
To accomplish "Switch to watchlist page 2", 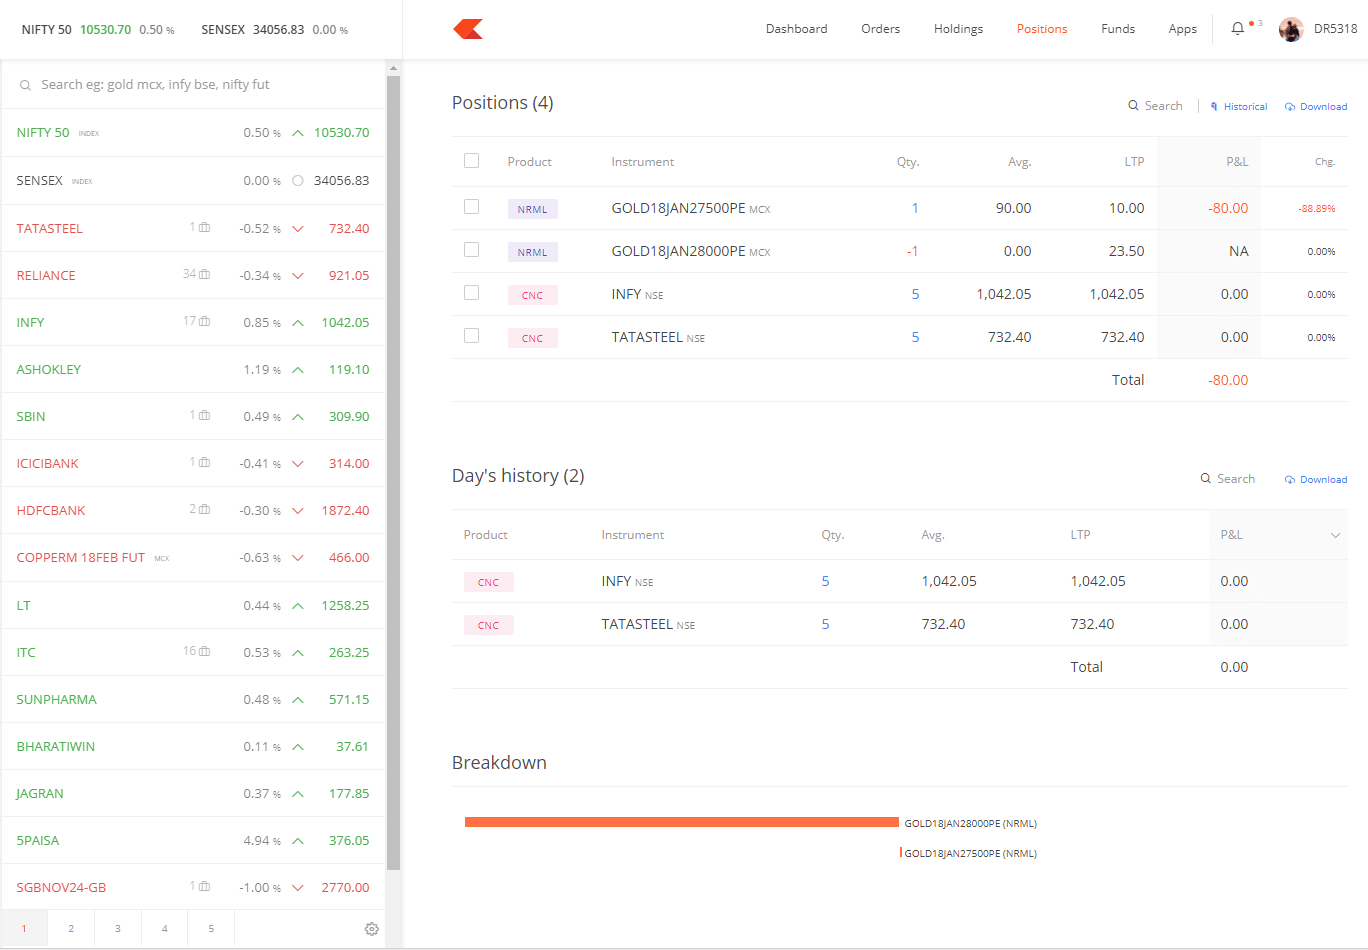I will (71, 929).
